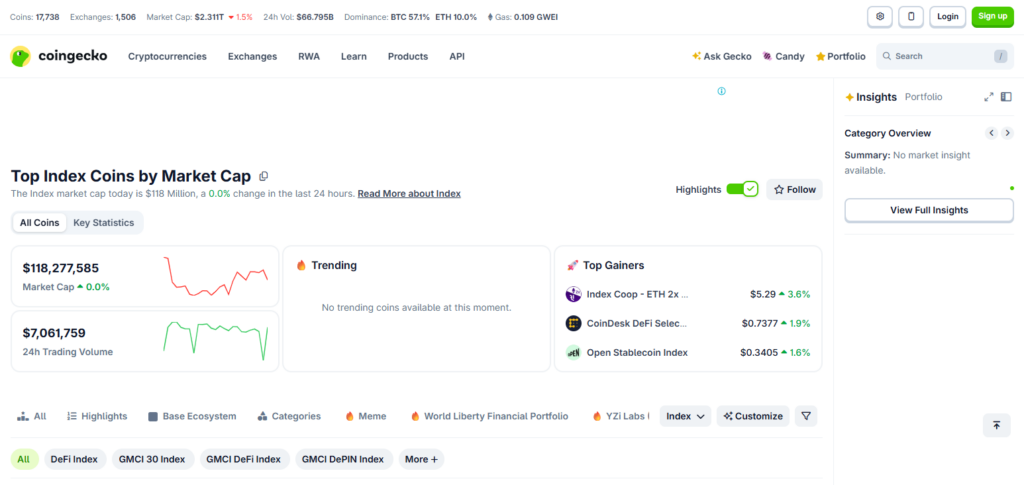
Task: Select the Meme category tab
Action: [366, 416]
